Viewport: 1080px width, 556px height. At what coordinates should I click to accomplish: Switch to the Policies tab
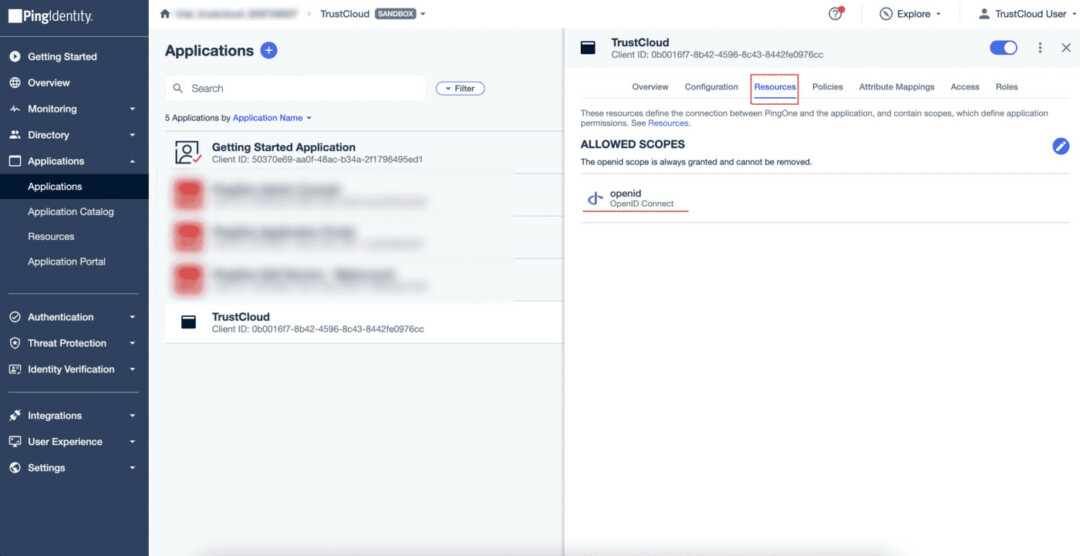[827, 87]
